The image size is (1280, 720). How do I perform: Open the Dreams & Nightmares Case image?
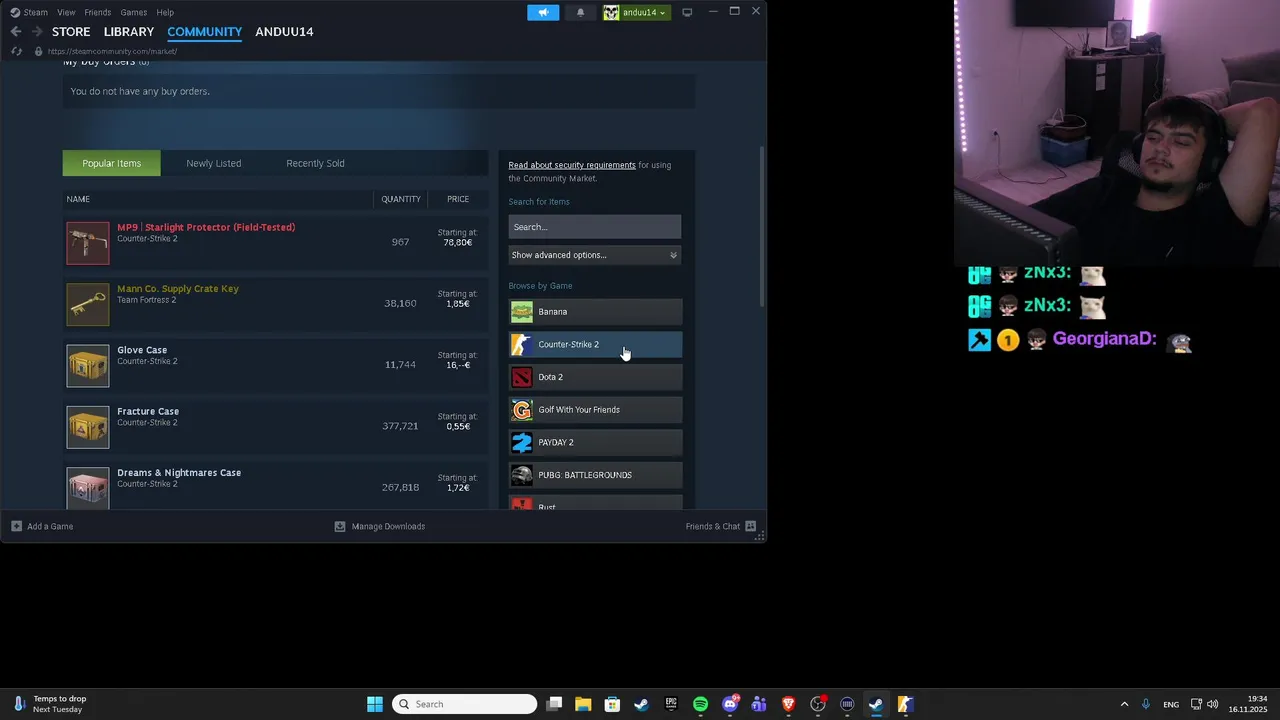click(88, 488)
